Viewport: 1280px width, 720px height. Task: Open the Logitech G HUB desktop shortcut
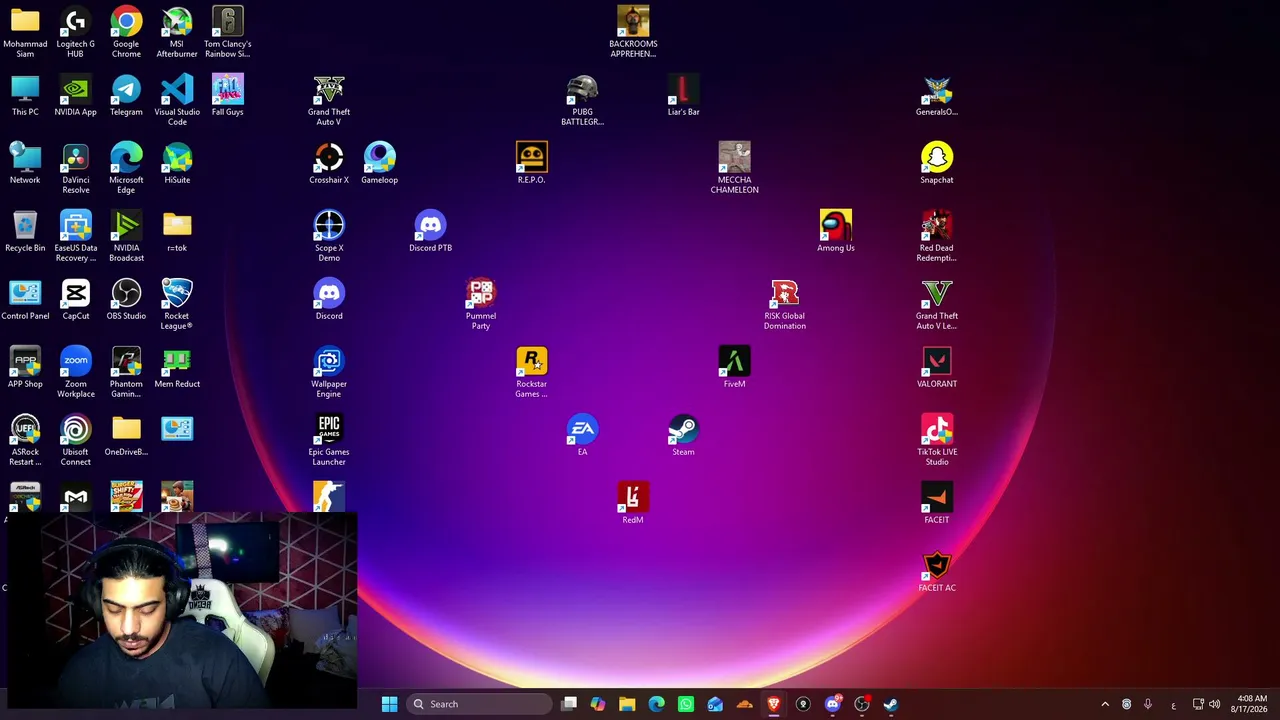pos(75,31)
